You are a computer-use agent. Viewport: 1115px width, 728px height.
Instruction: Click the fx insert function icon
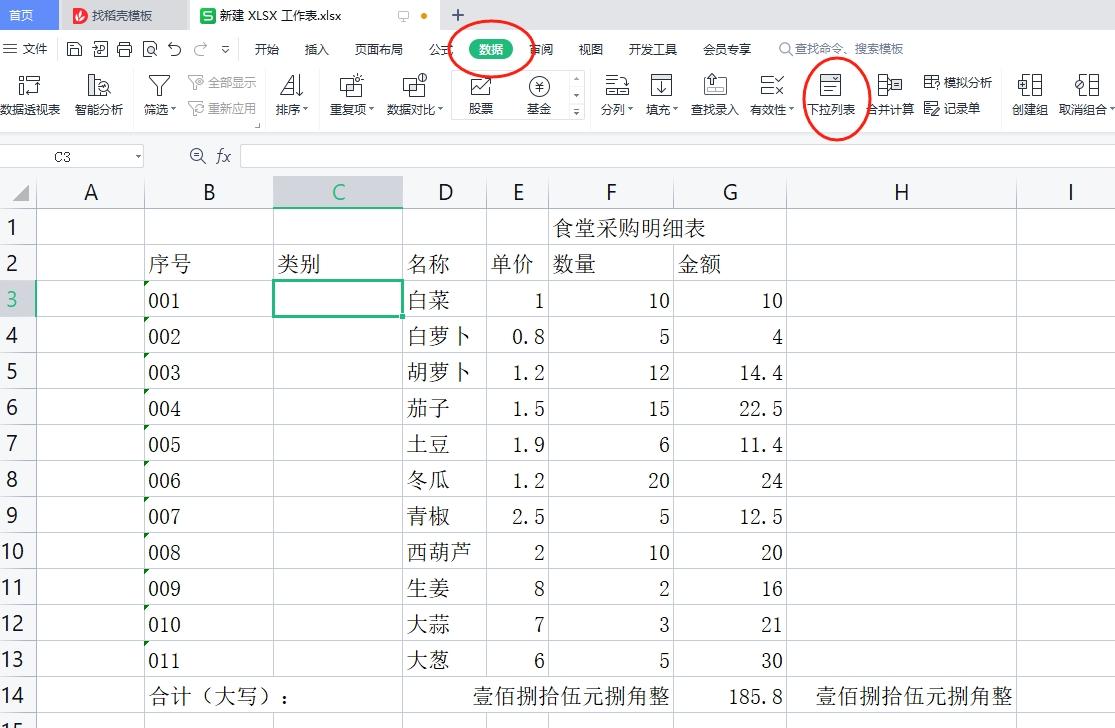tap(223, 156)
